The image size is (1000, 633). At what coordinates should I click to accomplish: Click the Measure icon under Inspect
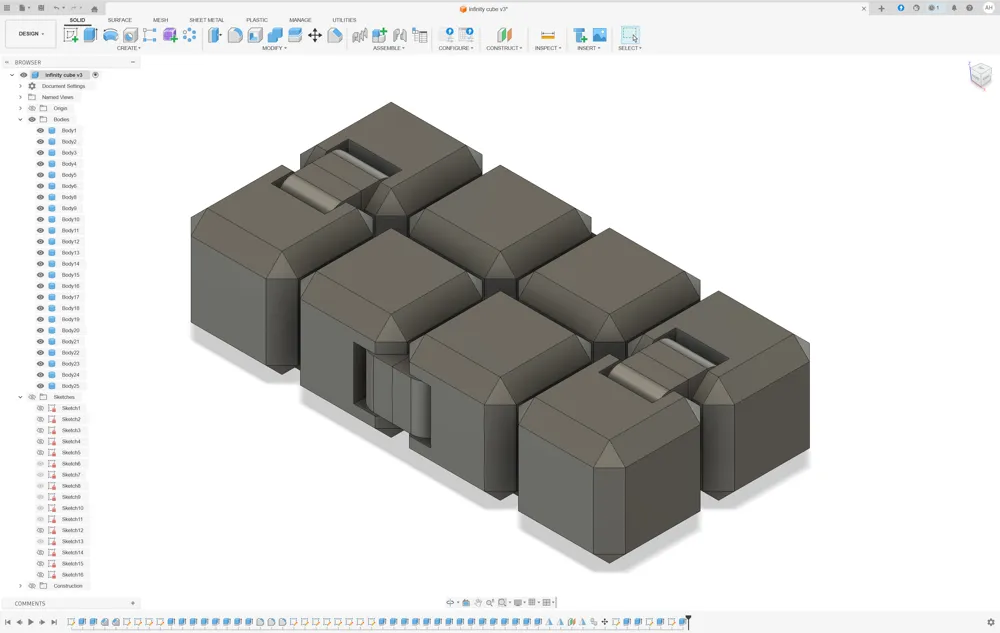coord(547,35)
